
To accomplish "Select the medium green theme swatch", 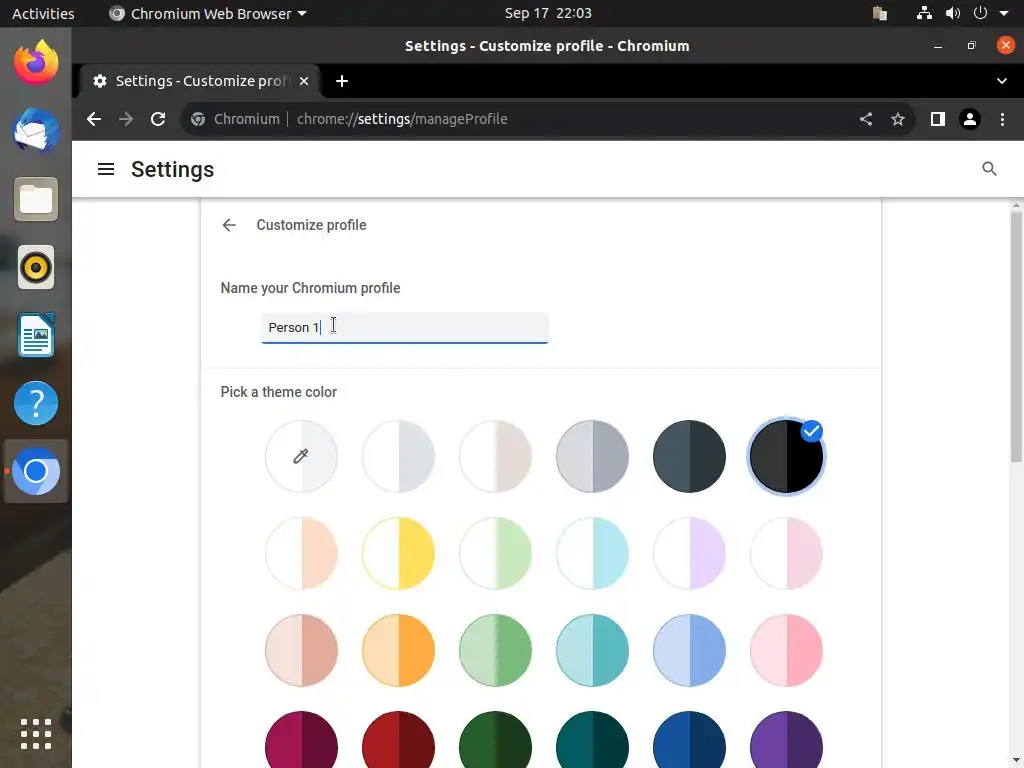I will (x=495, y=650).
